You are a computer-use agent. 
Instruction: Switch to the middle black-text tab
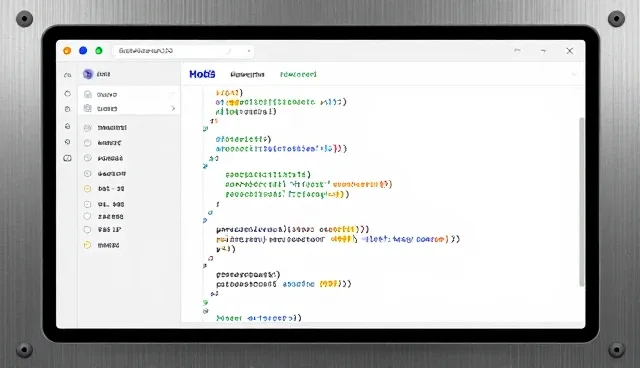click(247, 75)
